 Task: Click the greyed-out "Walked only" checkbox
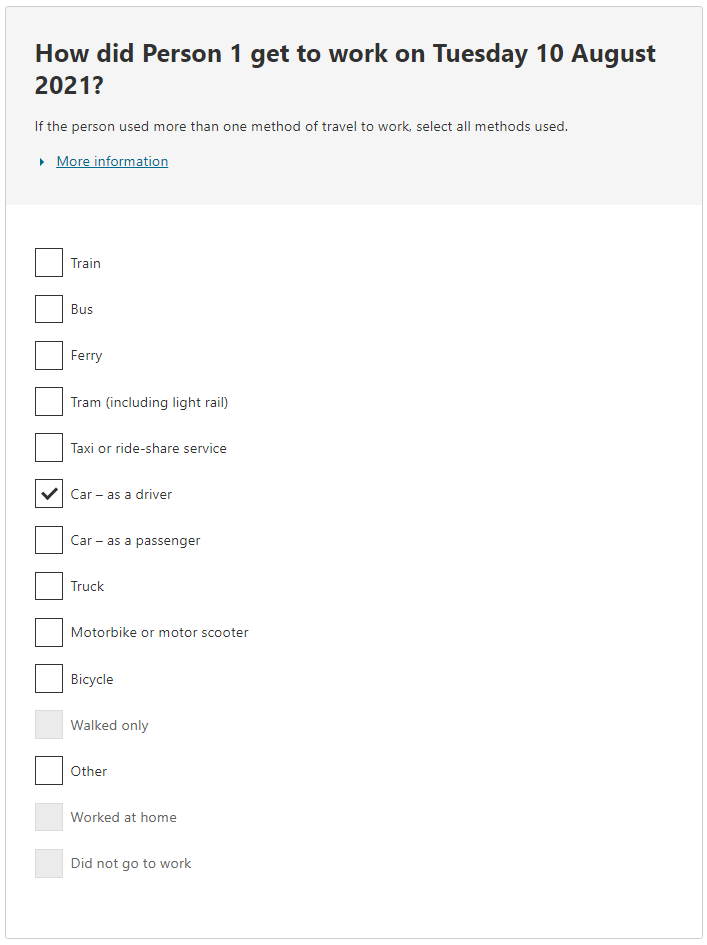pos(48,724)
